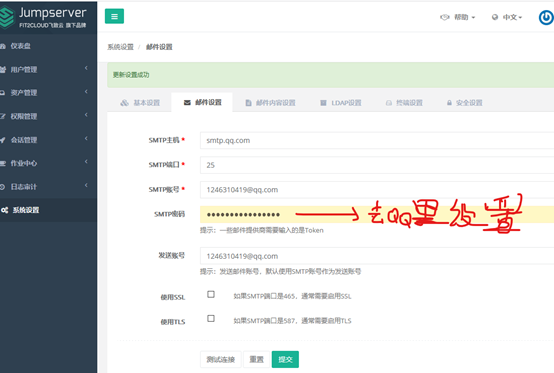Click the 用户管理 users icon in the sidebar
Viewport: 554px width, 373px height.
point(3,70)
